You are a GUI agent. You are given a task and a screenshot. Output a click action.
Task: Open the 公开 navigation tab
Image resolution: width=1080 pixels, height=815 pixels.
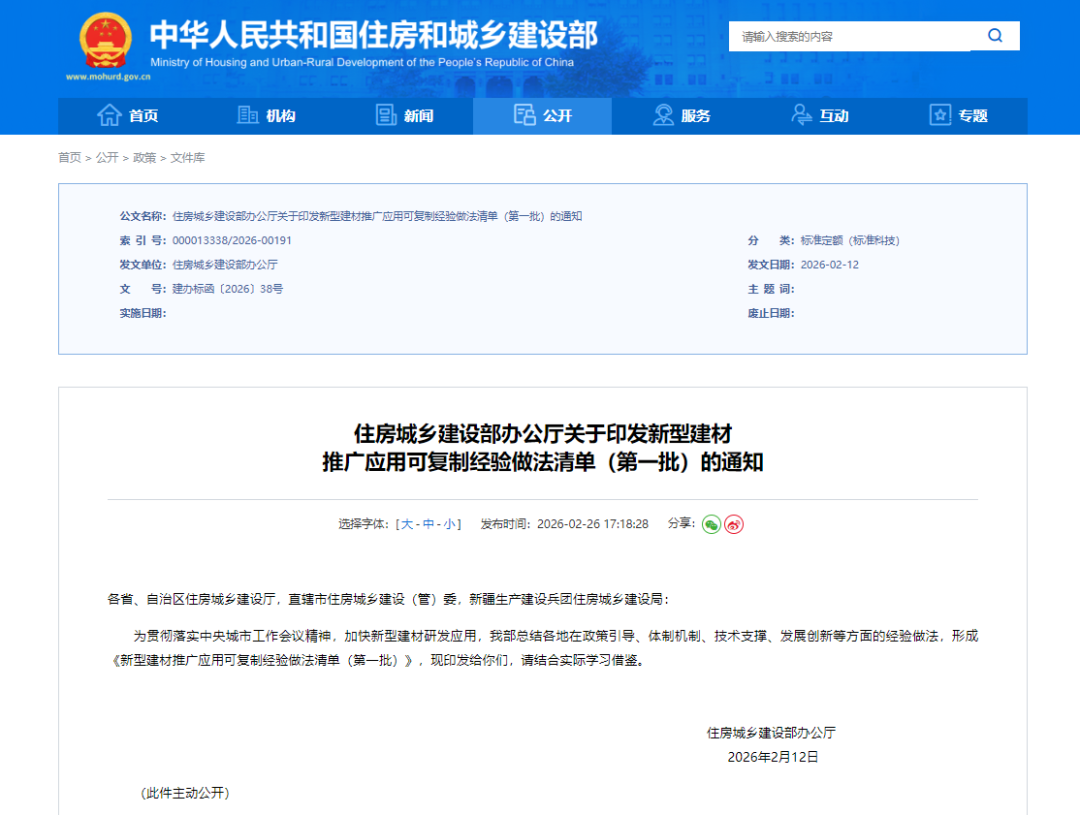(542, 116)
